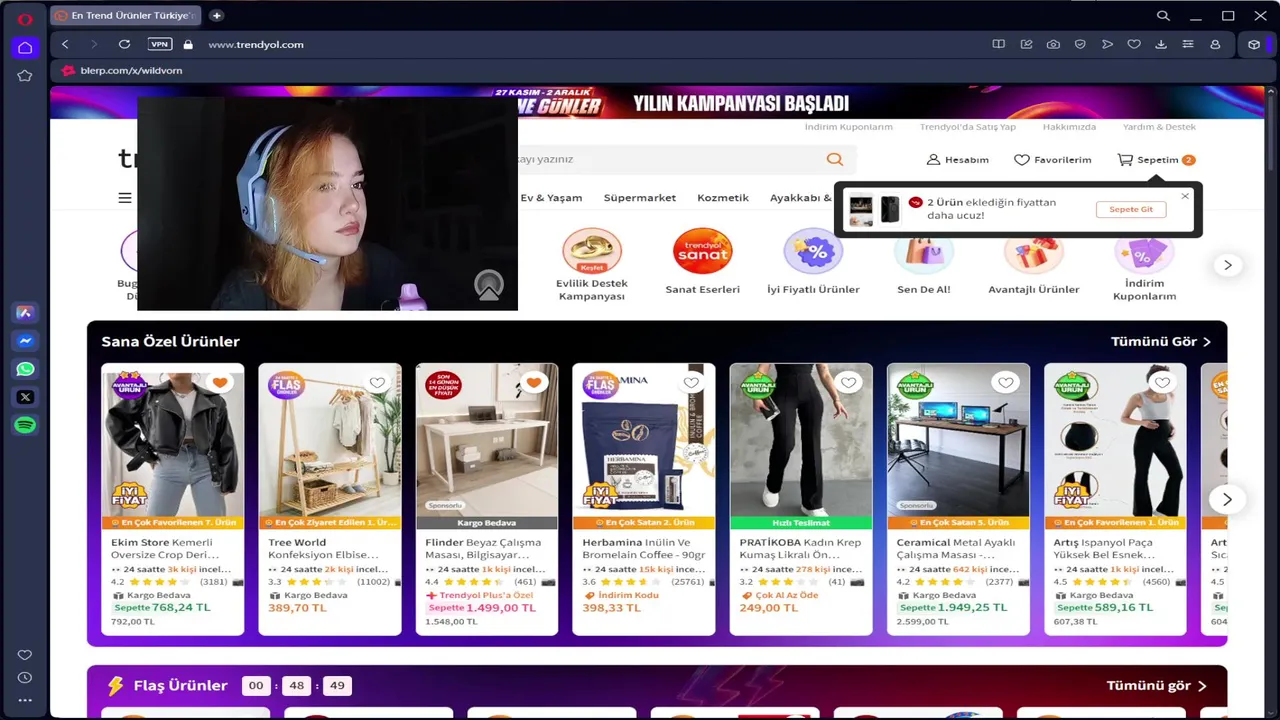Go back with the browser back arrow
The image size is (1280, 720).
click(65, 44)
